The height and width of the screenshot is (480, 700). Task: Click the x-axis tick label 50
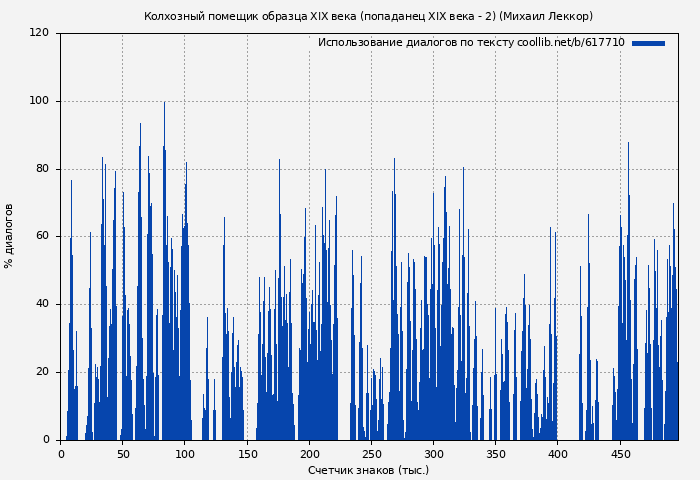tap(123, 454)
